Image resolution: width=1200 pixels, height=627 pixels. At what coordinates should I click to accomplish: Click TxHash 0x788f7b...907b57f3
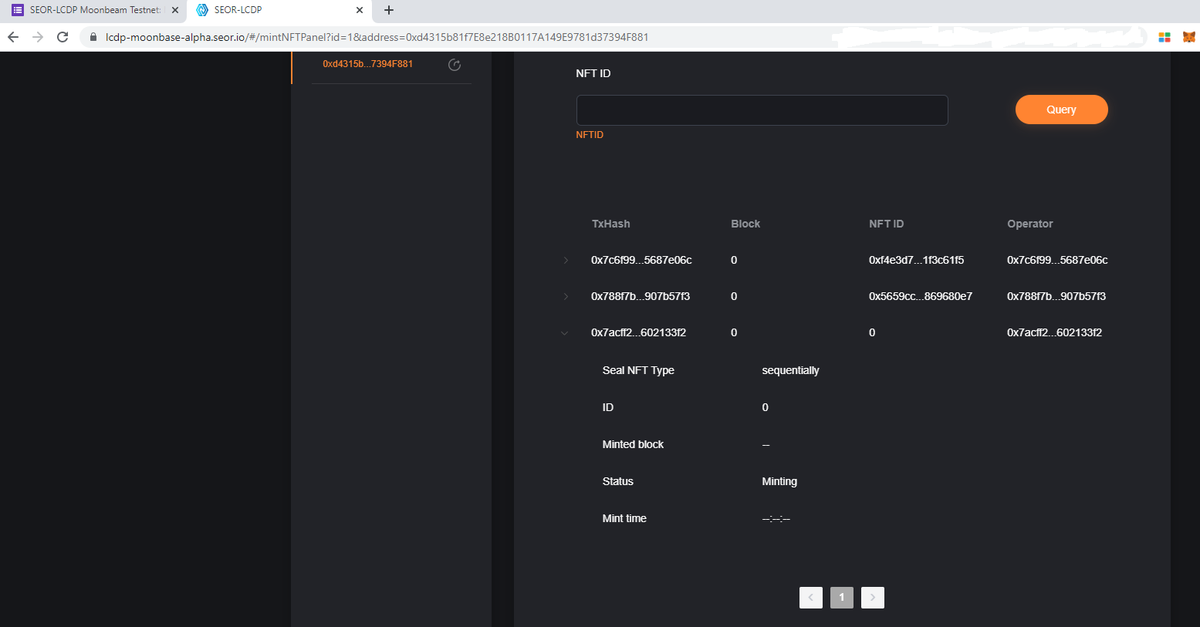[x=641, y=297]
